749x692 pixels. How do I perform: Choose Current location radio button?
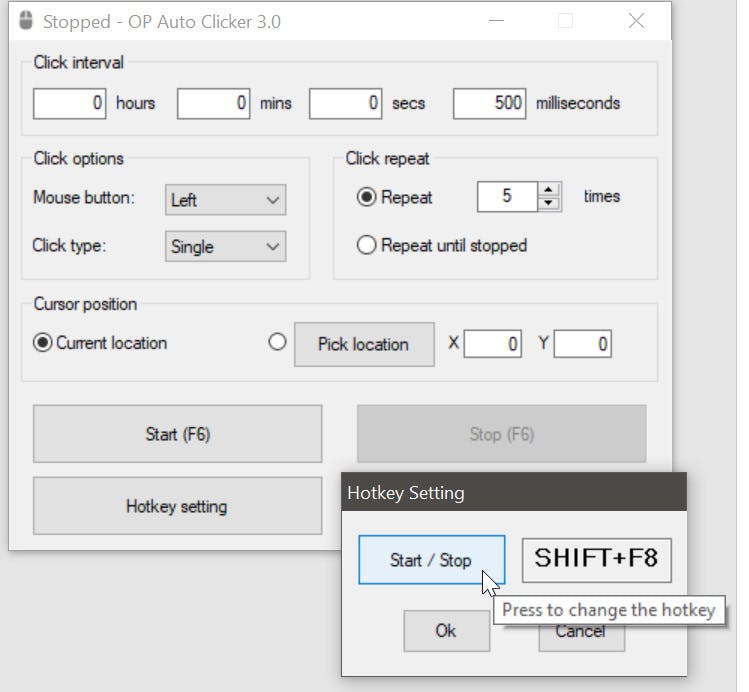pyautogui.click(x=42, y=343)
